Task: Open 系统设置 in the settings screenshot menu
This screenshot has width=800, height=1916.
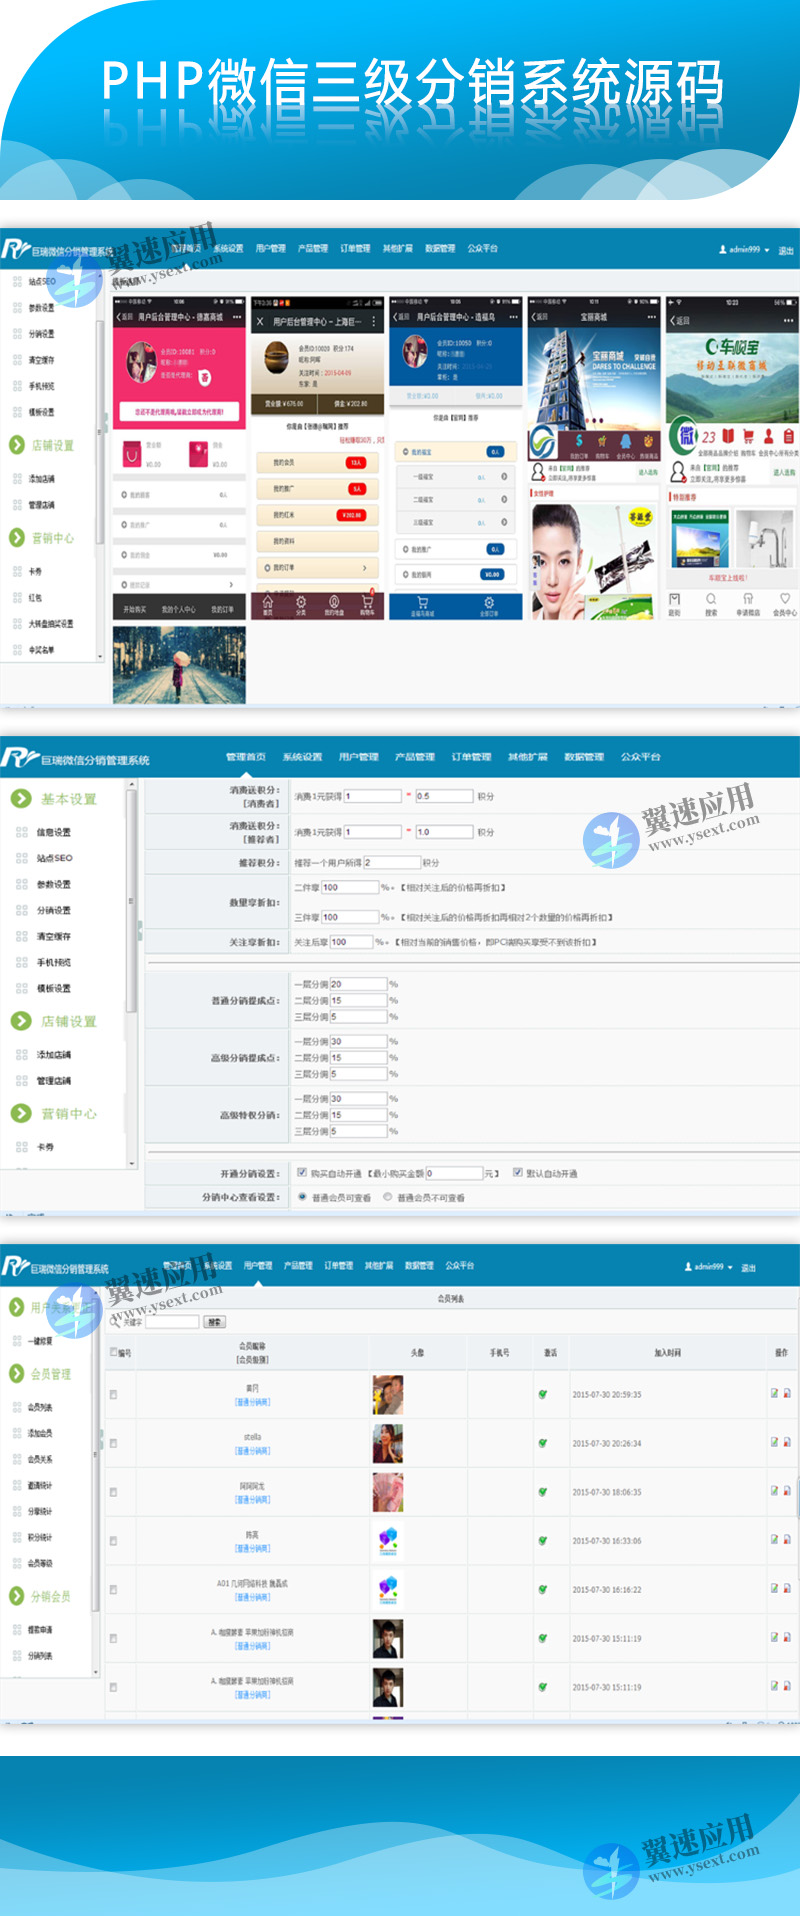Action: click(302, 757)
